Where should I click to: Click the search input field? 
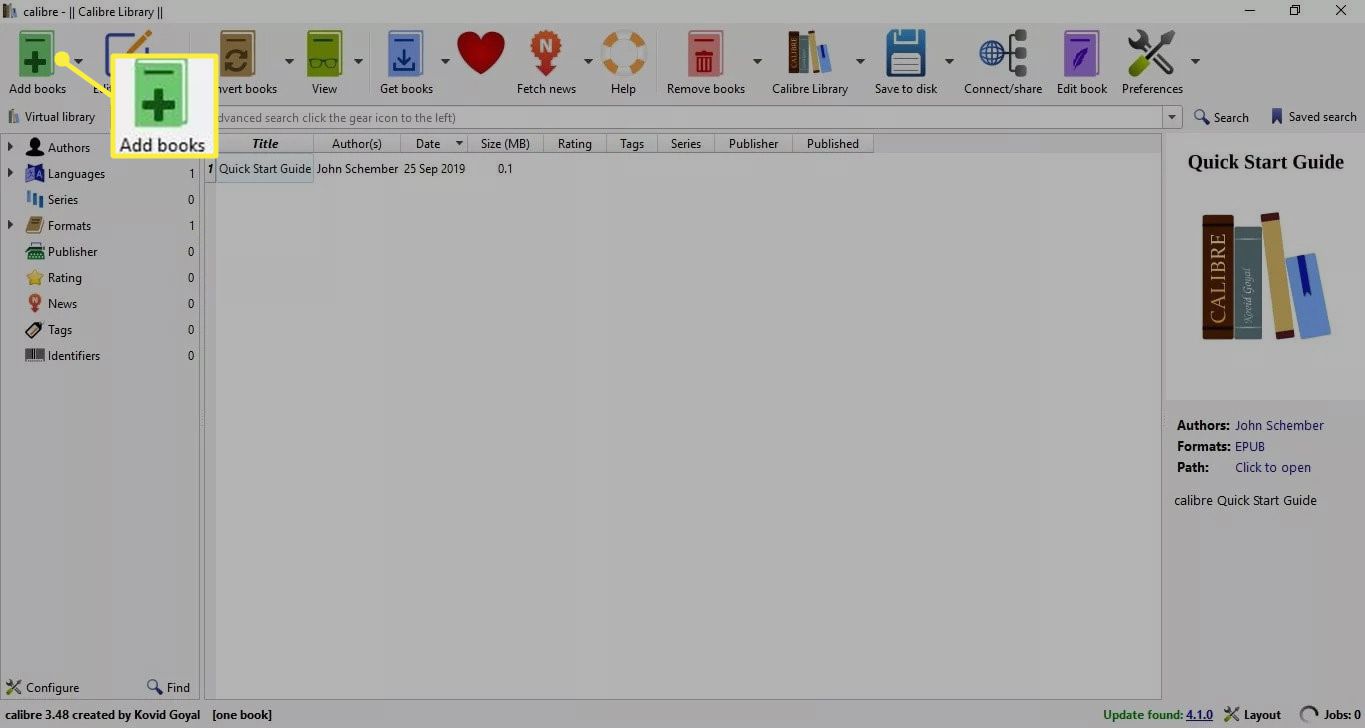tap(685, 118)
